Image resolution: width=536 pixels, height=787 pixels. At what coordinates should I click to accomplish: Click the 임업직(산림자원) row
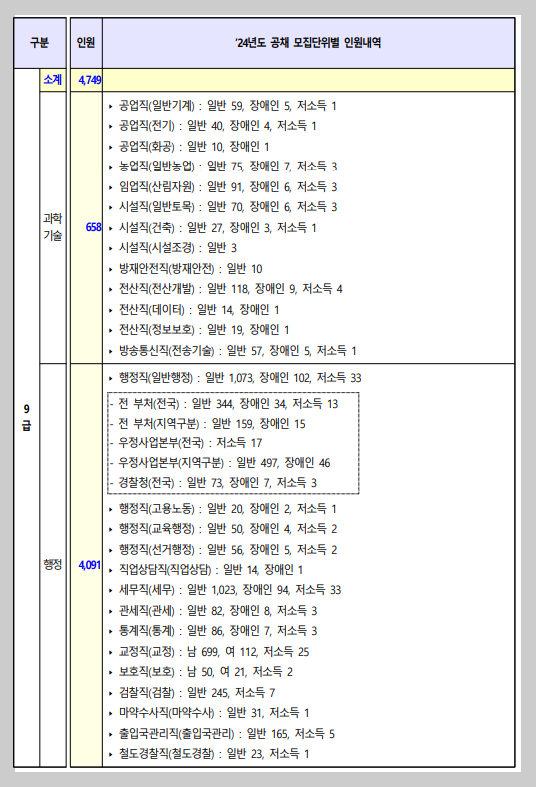click(x=222, y=187)
